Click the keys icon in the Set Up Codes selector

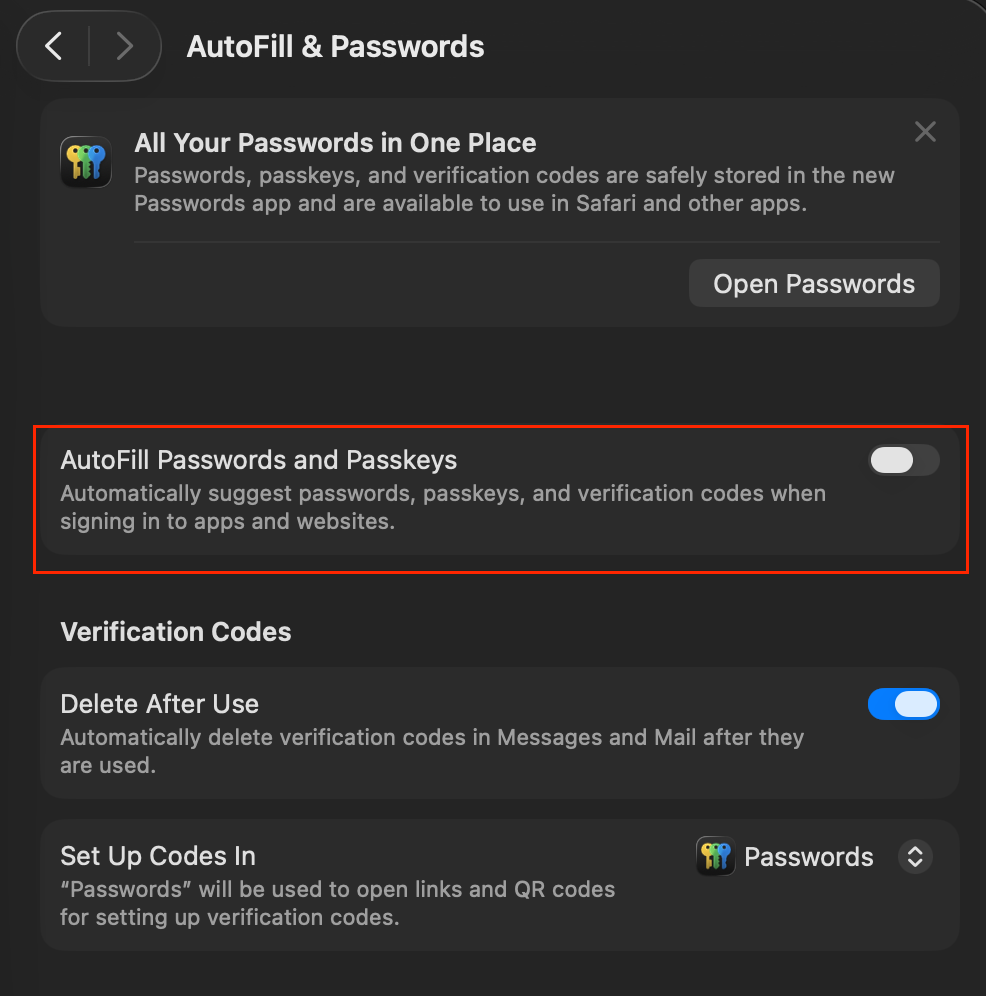(x=716, y=857)
